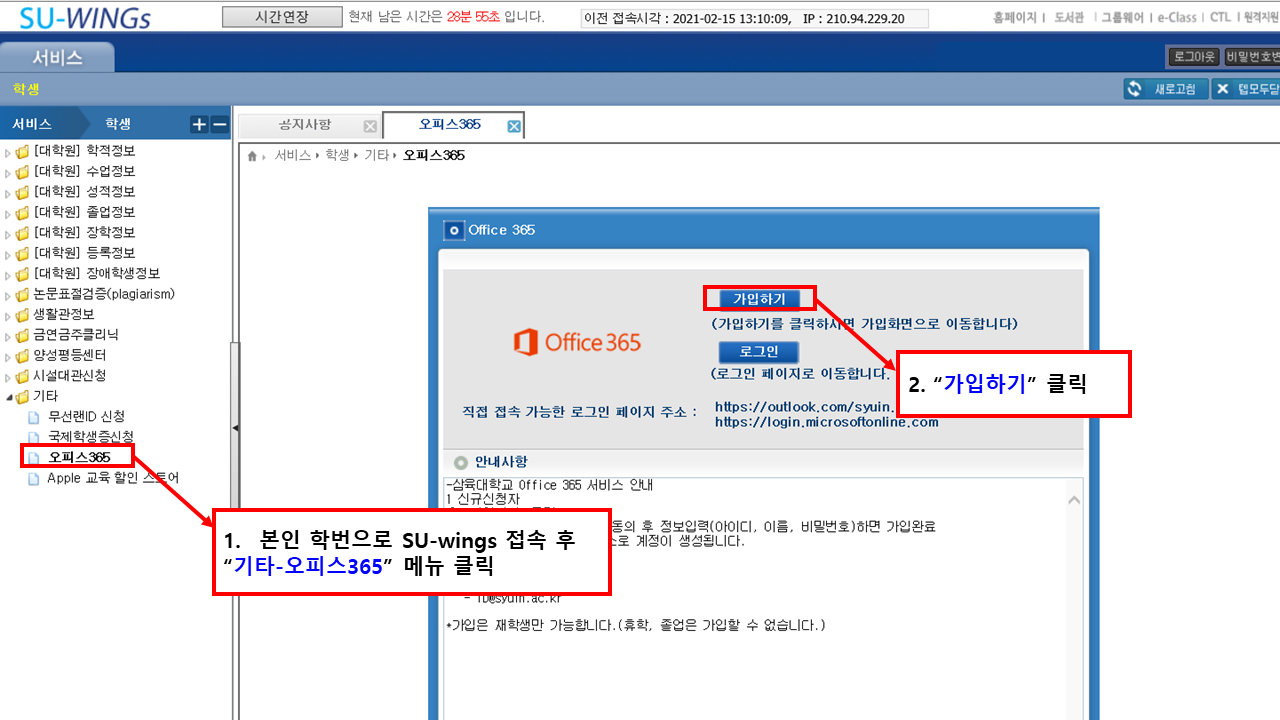This screenshot has width=1280, height=720.
Task: Open the 홈페이지 link
Action: (x=1015, y=18)
